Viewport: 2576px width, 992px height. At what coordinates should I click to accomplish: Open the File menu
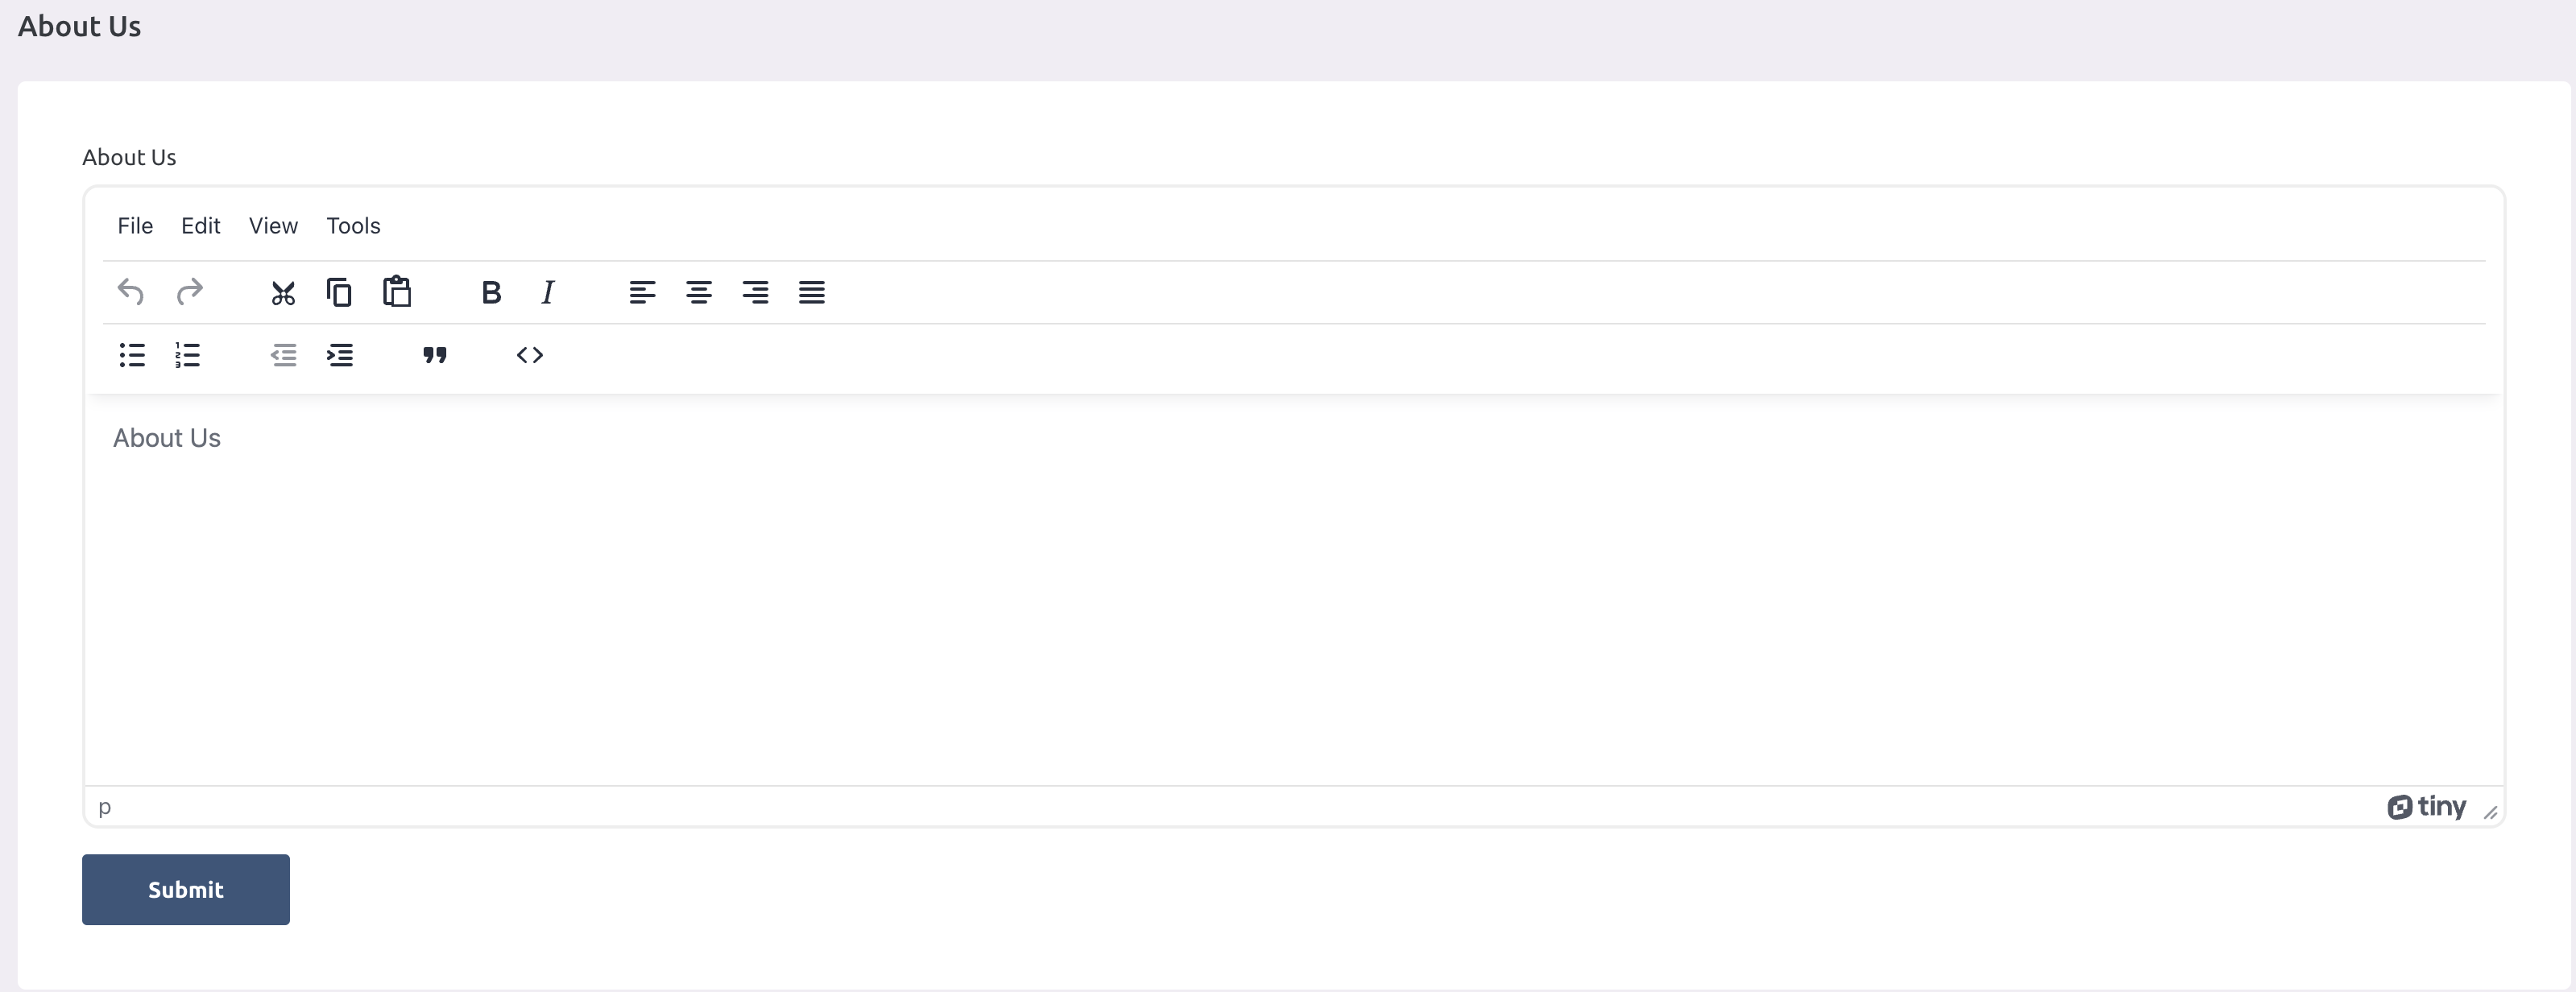tap(135, 226)
